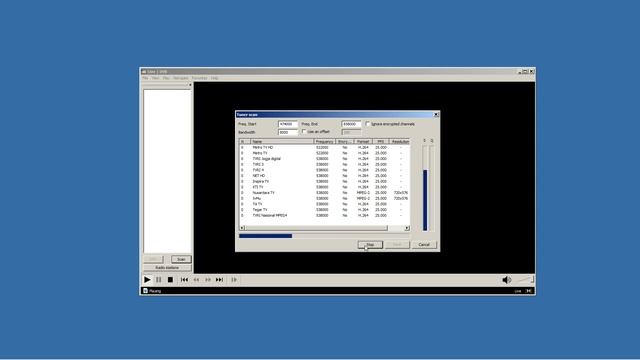This screenshot has height=360, width=640.
Task: Open the Navigate menu
Action: 180,78
